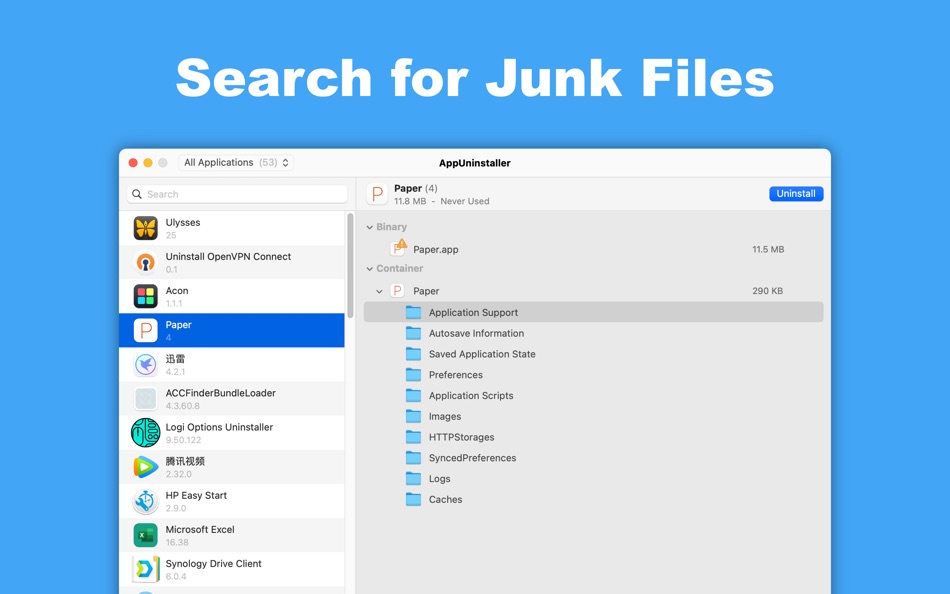Viewport: 950px width, 594px height.
Task: Click the Autosave Information folder name
Action: tap(476, 333)
